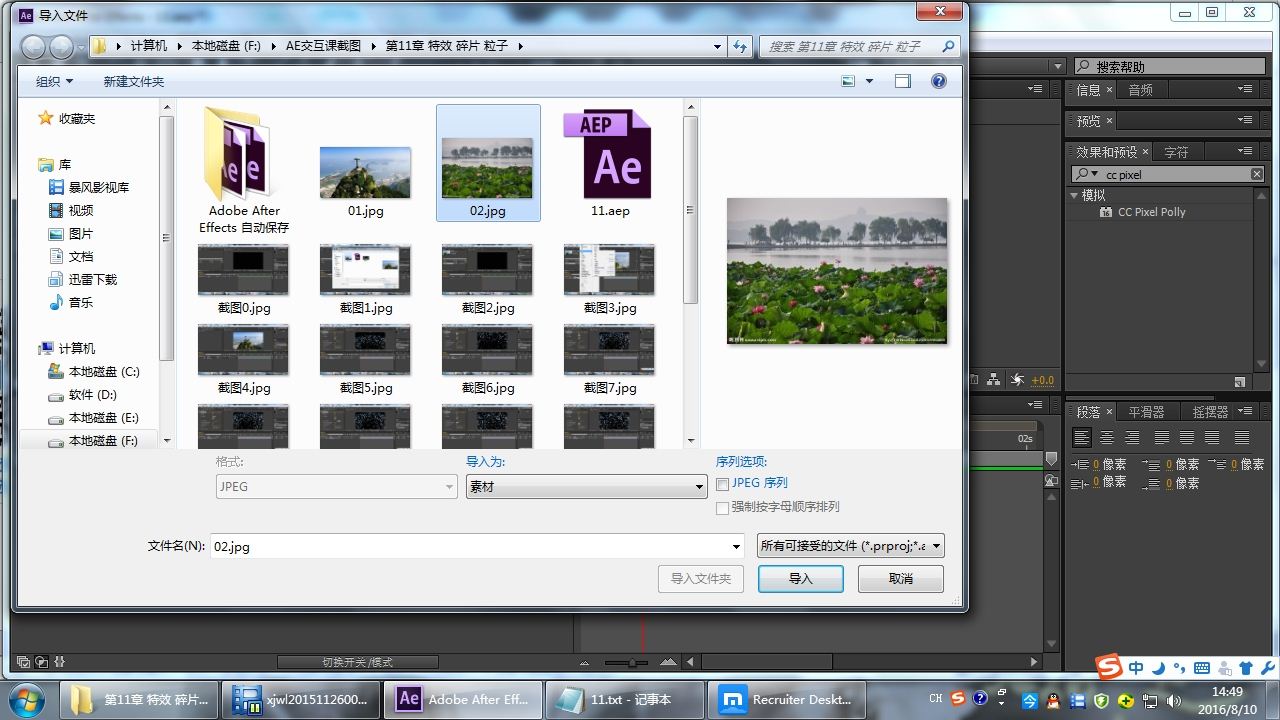Image resolution: width=1280 pixels, height=720 pixels.
Task: Click the file list vertical scrollbar
Action: 690,210
